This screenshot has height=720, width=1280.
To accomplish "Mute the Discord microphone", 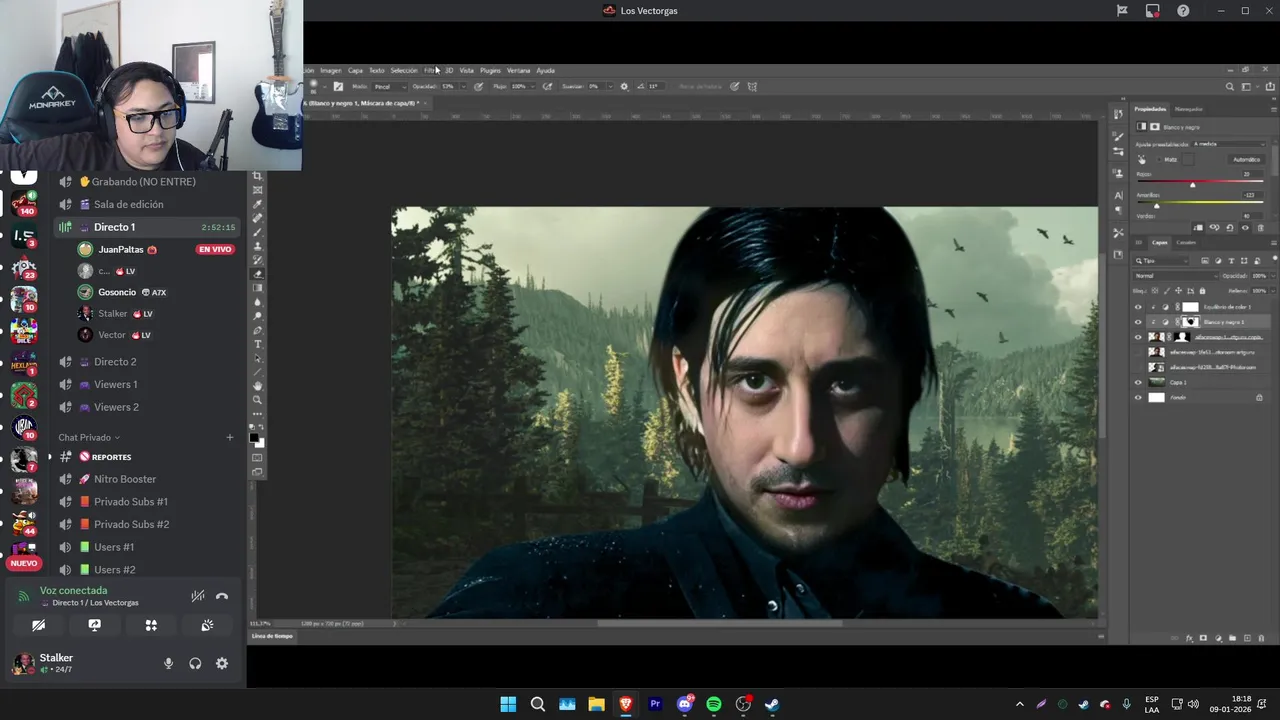I will point(168,663).
